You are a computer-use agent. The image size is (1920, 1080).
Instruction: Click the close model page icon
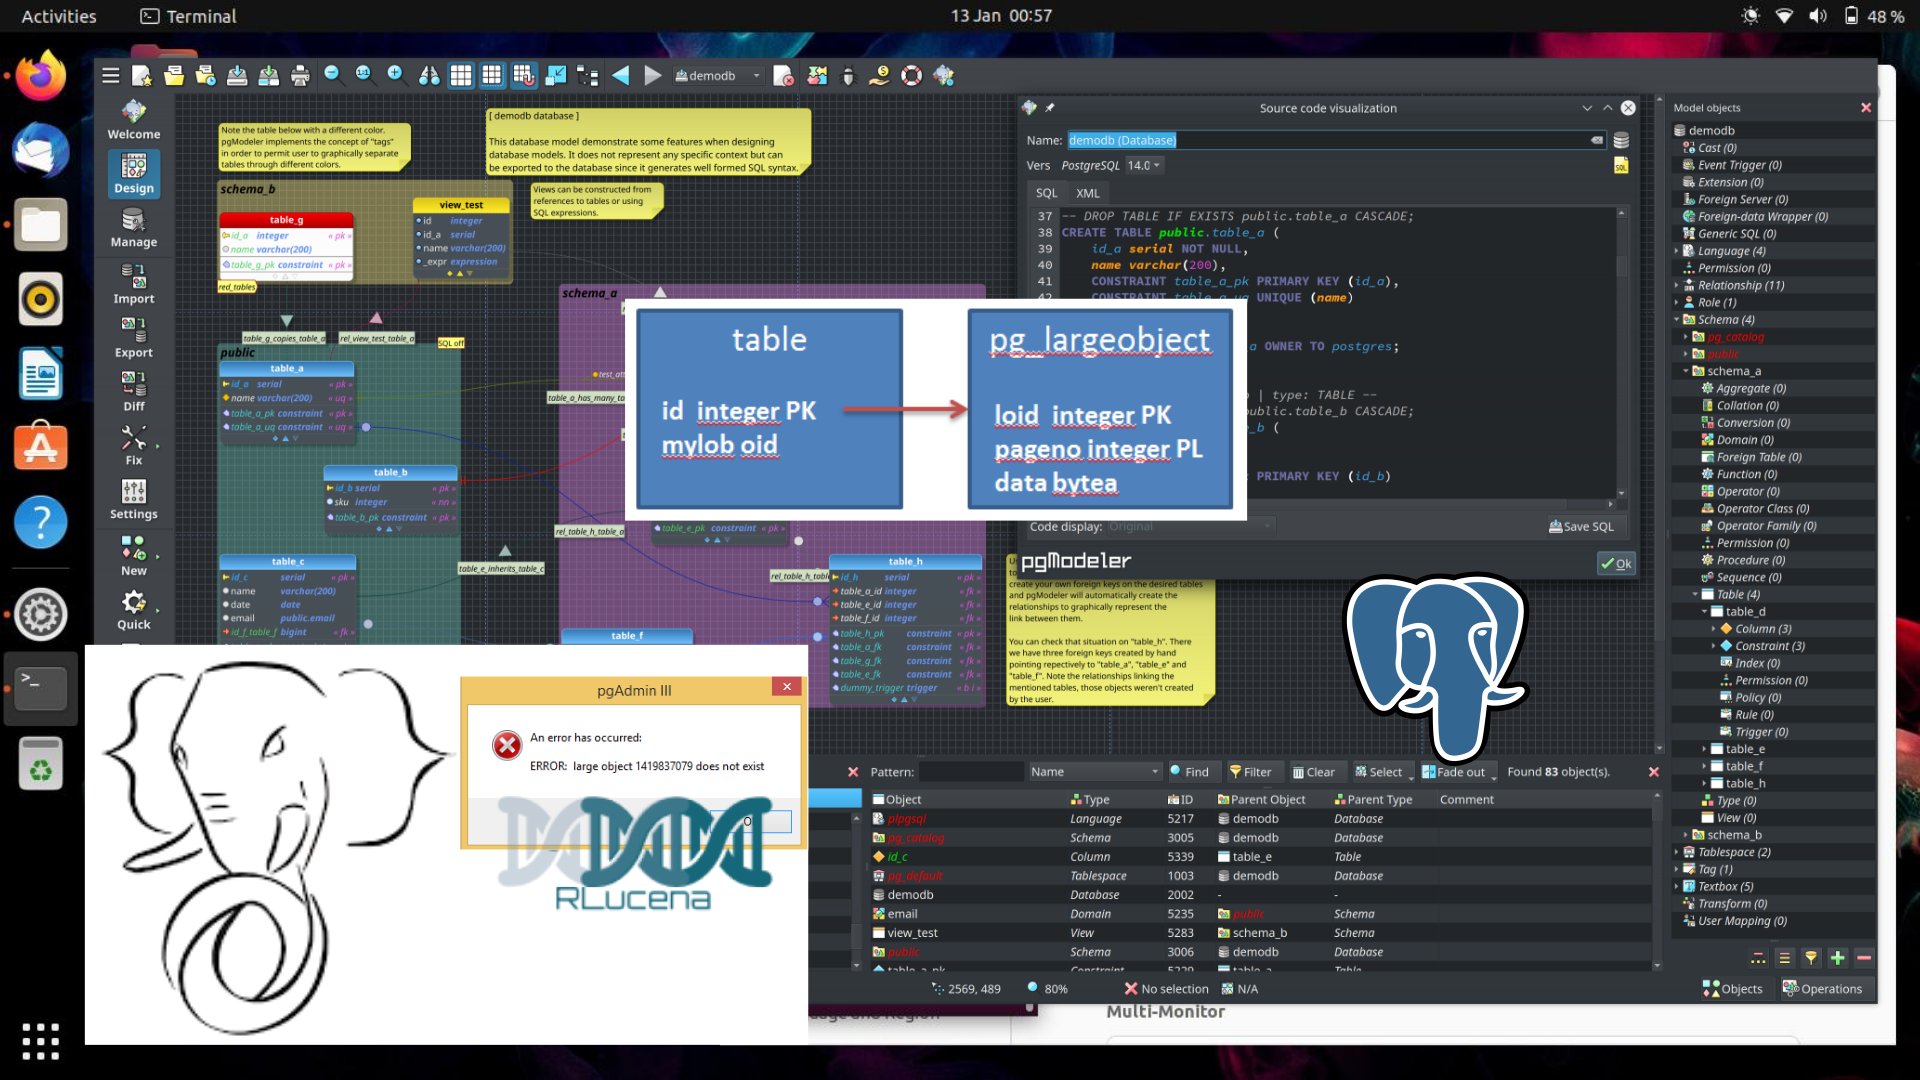784,76
